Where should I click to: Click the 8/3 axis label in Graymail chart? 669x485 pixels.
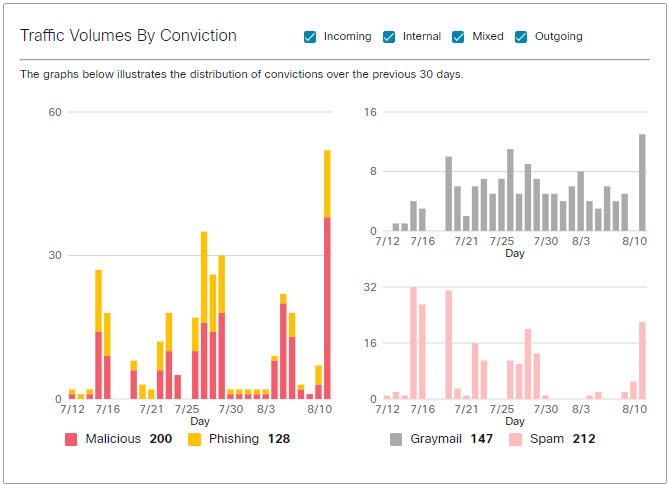(581, 241)
